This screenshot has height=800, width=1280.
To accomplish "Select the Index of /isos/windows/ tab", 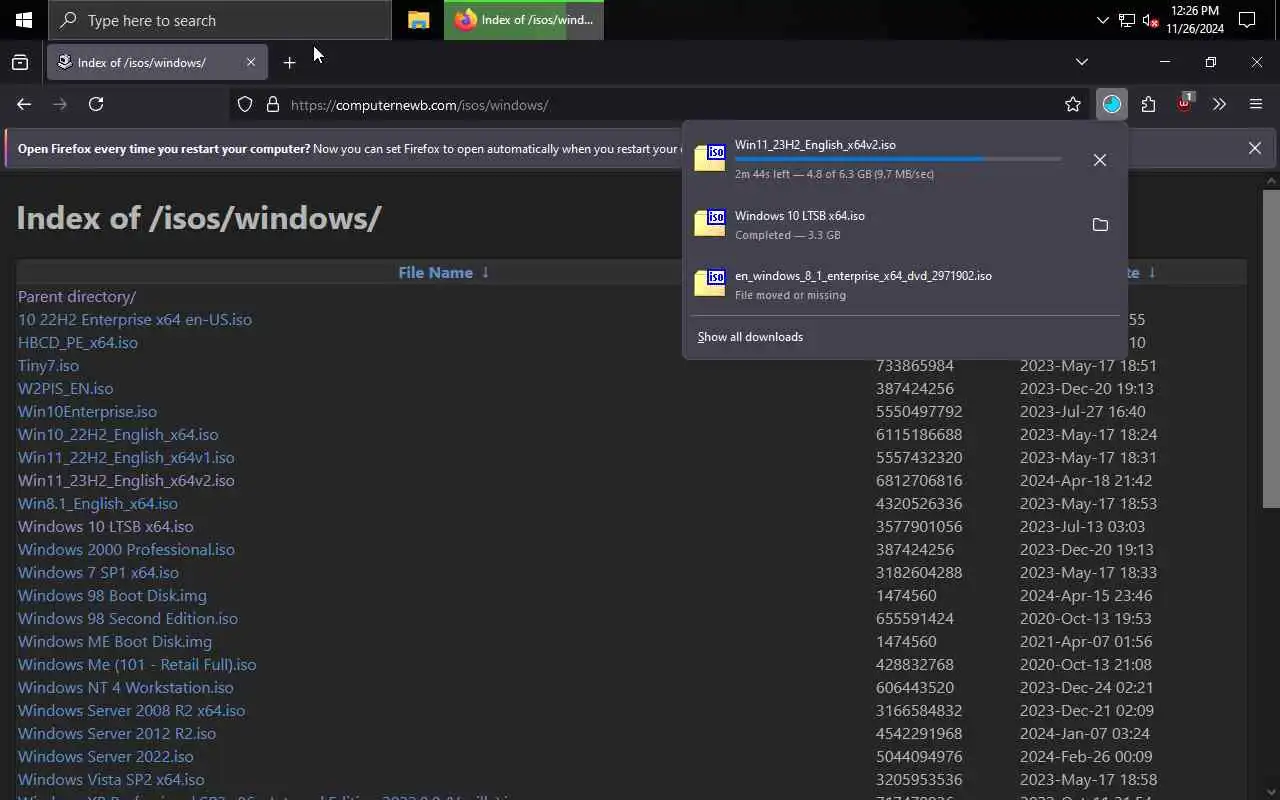I will coord(158,62).
